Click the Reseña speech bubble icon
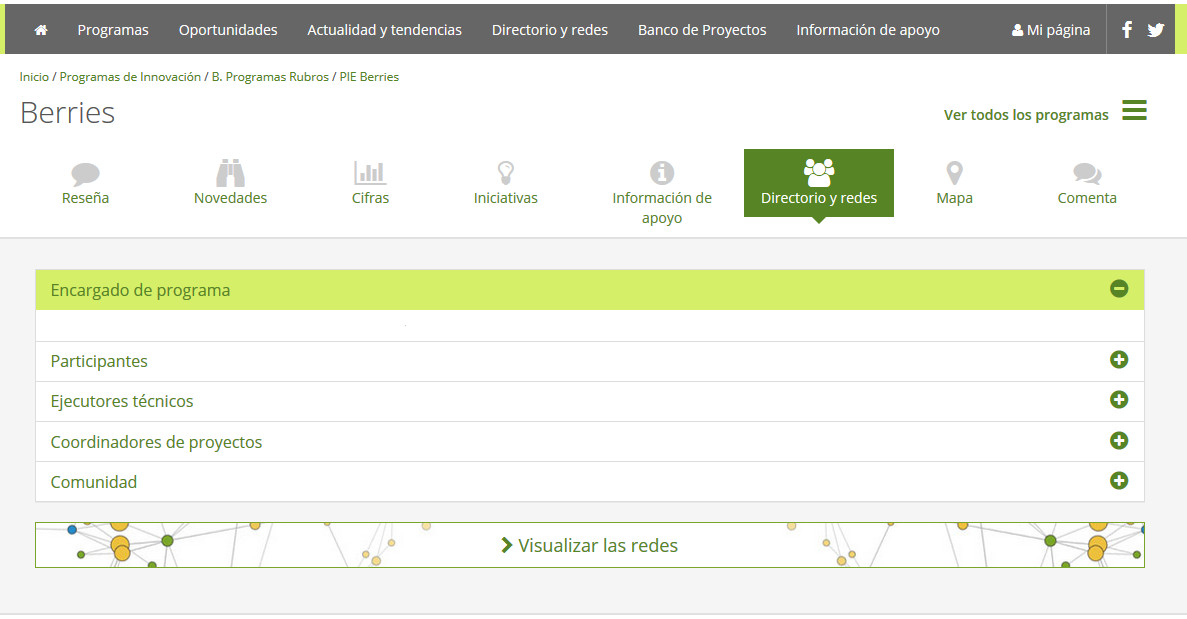1187x619 pixels. (86, 174)
